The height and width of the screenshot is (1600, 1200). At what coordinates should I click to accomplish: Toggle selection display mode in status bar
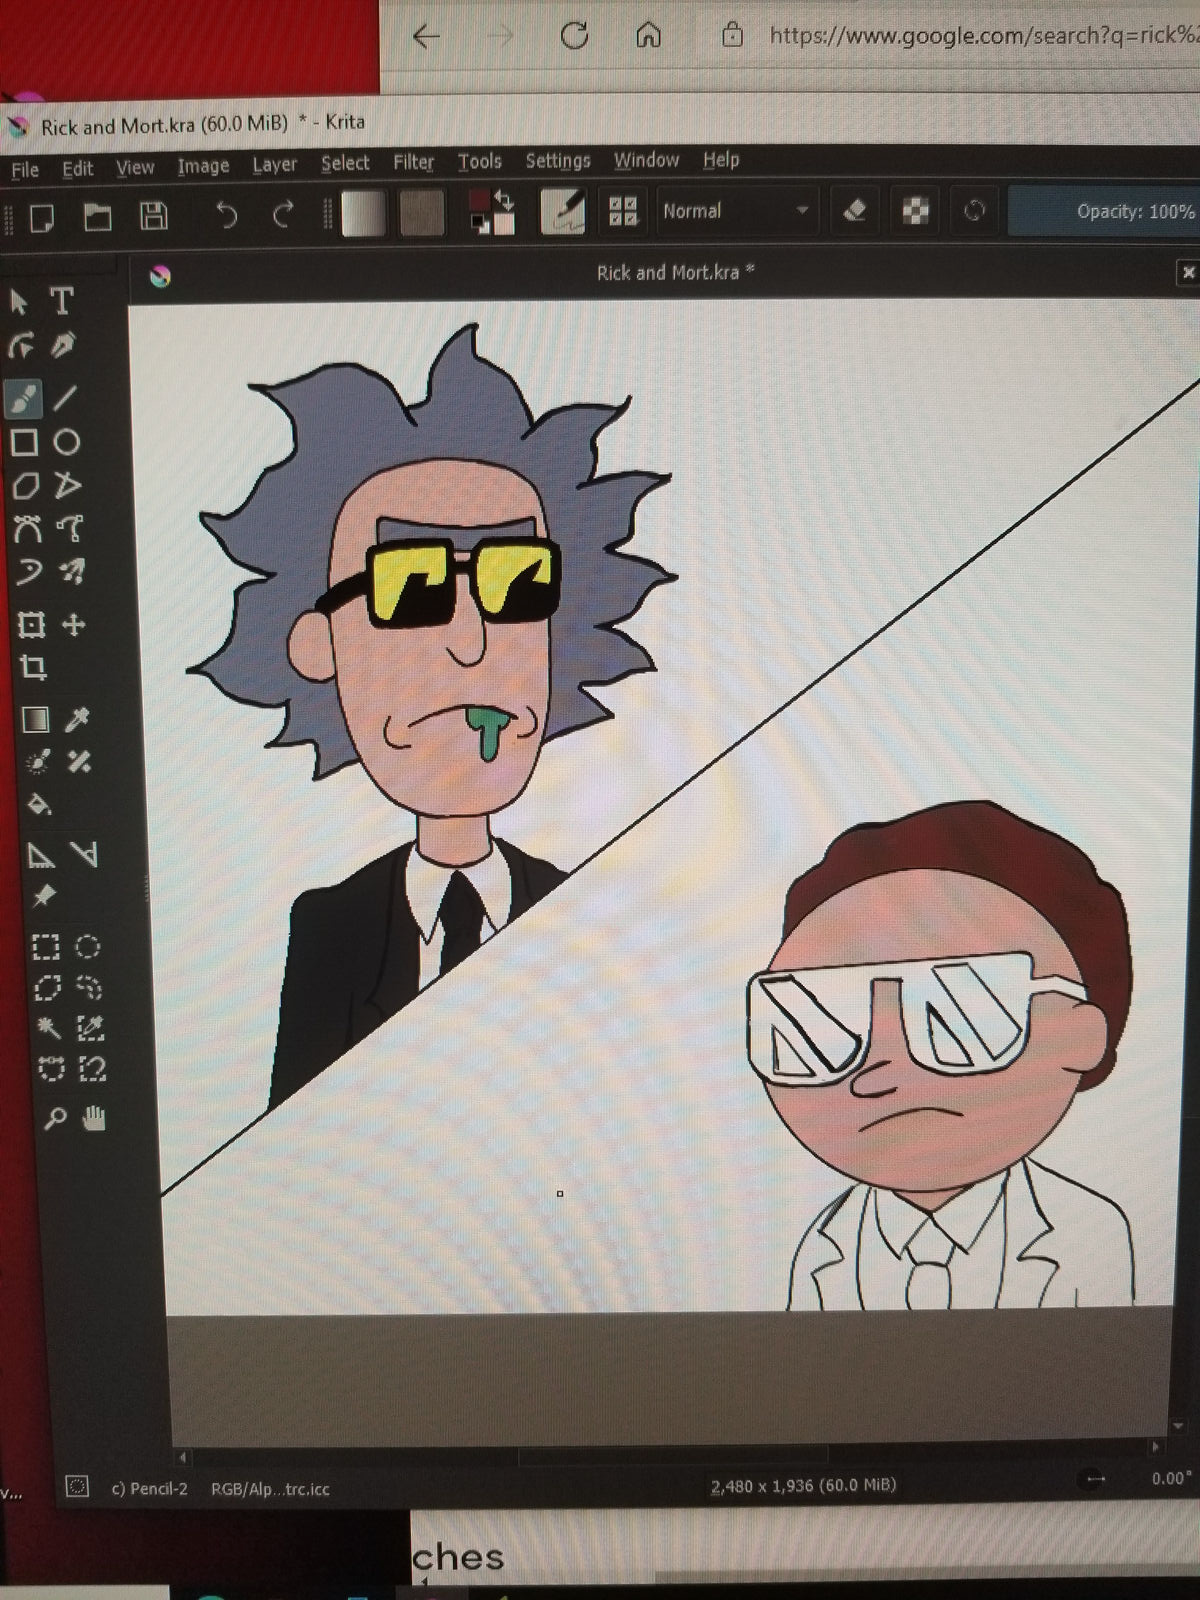pyautogui.click(x=77, y=1487)
